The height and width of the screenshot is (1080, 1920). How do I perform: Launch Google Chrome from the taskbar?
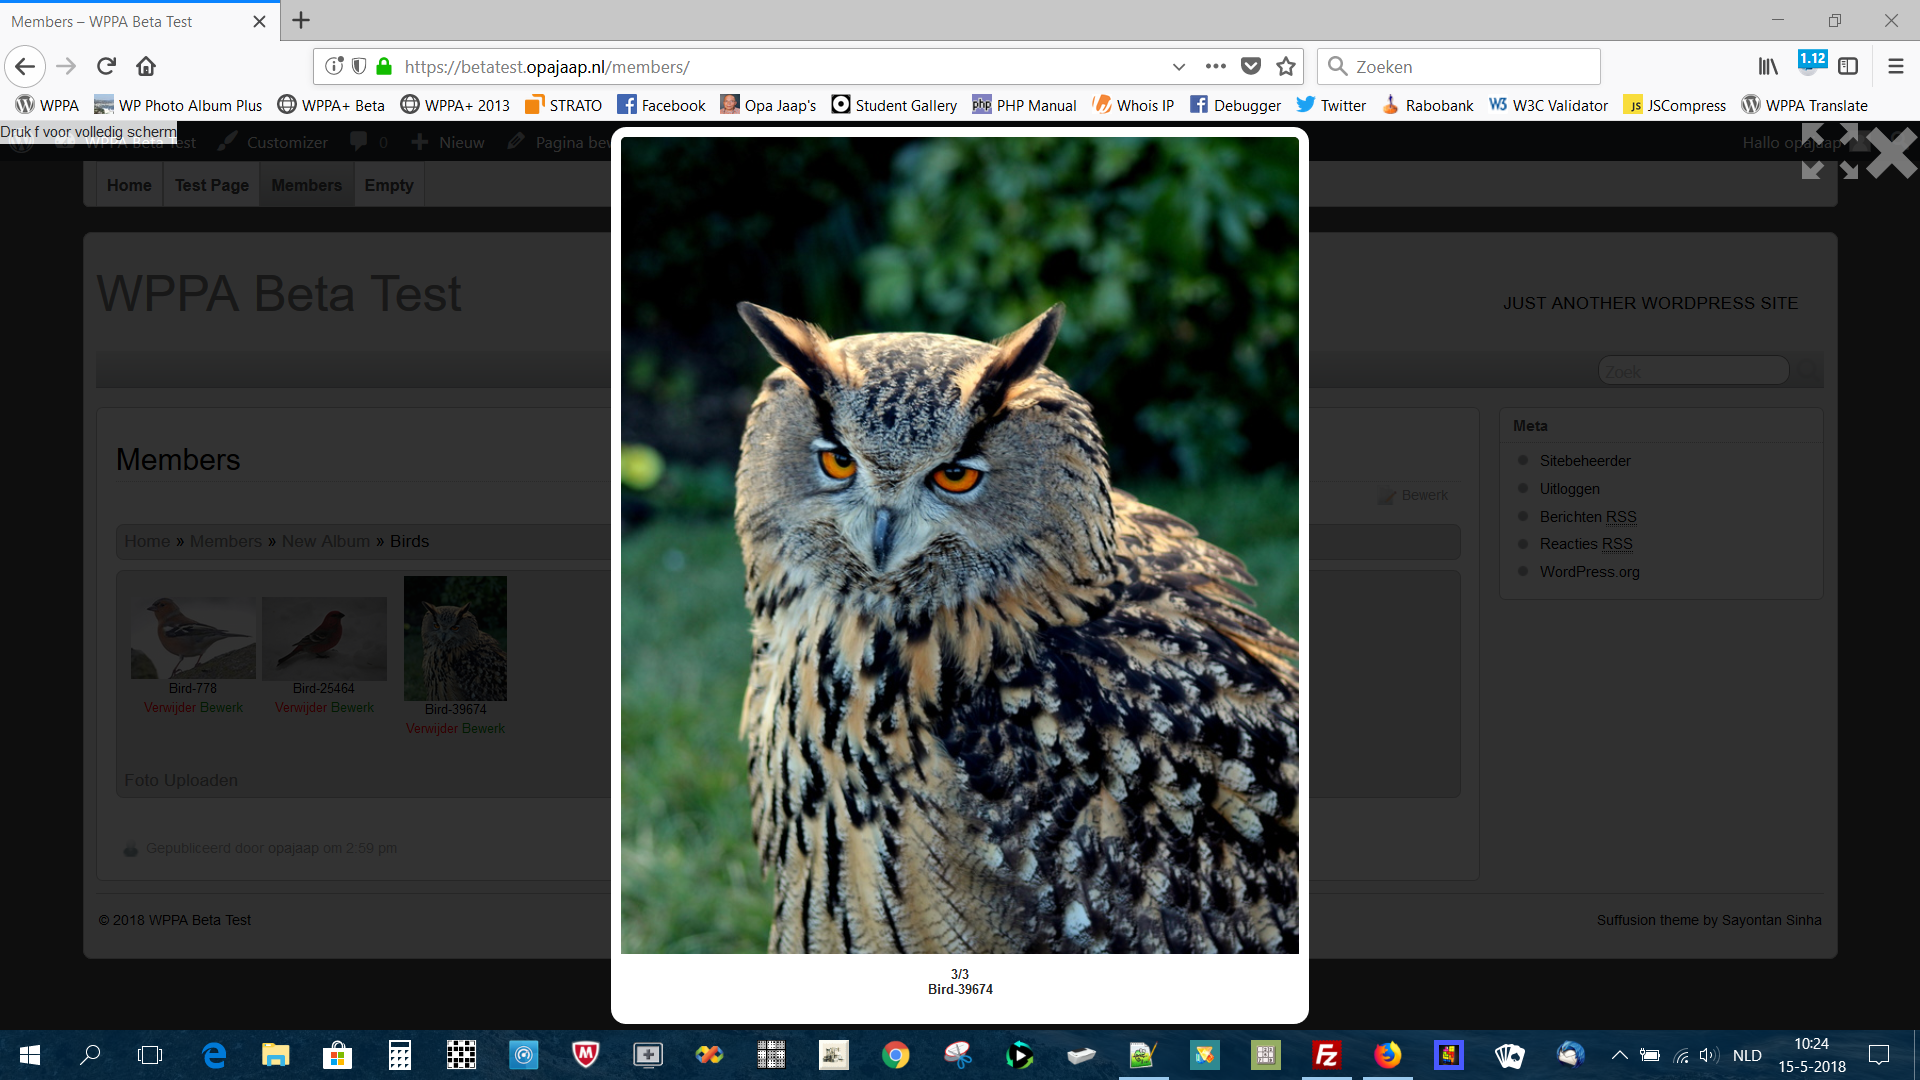(x=896, y=1055)
